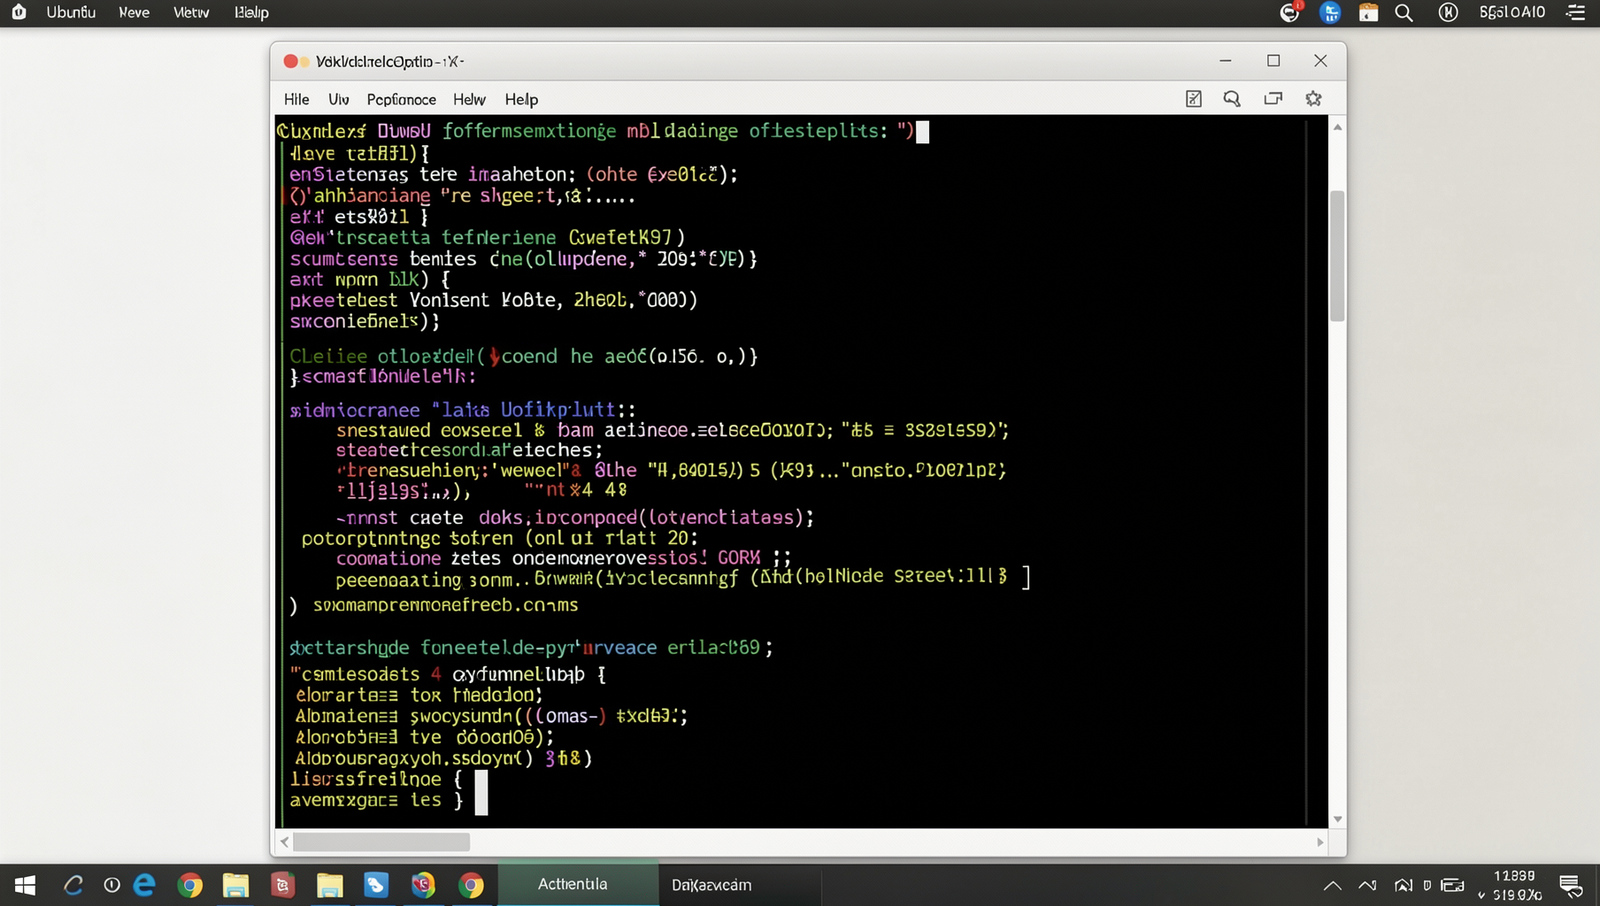Open the gear settings icon in terminal toolbar
The height and width of the screenshot is (906, 1600).
pyautogui.click(x=1314, y=99)
